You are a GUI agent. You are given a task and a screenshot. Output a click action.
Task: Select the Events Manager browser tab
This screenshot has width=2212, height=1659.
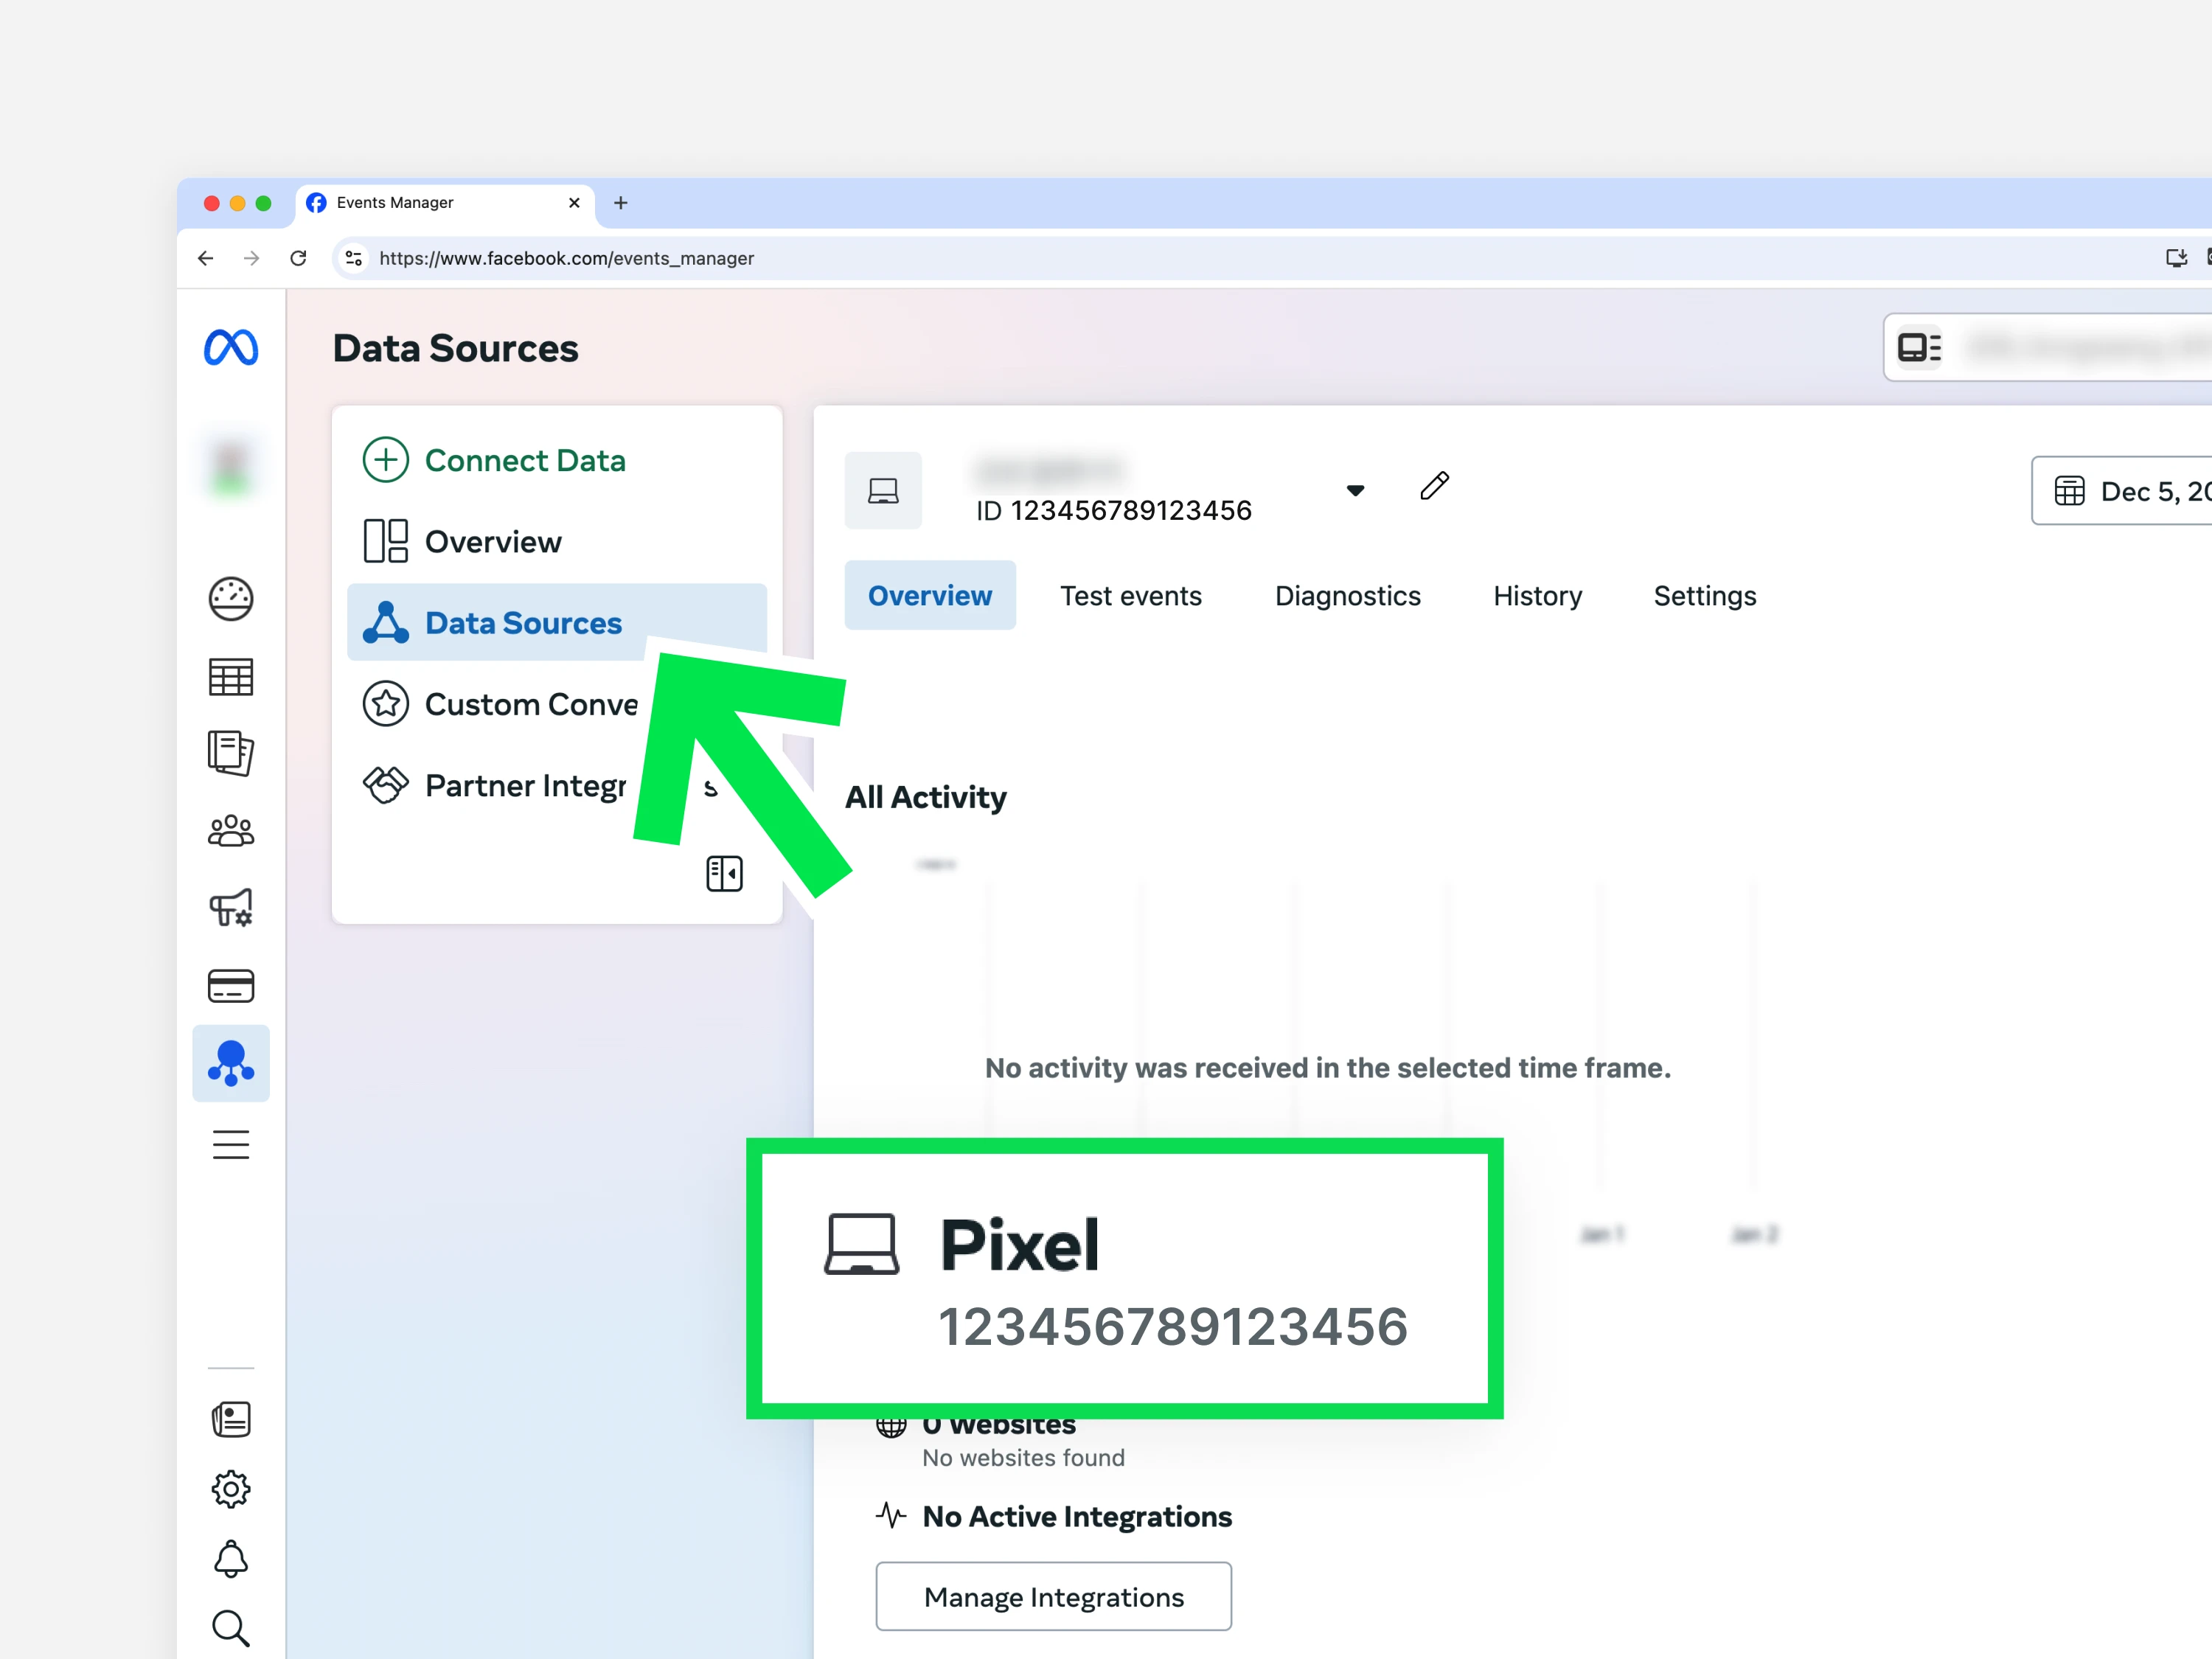445,203
